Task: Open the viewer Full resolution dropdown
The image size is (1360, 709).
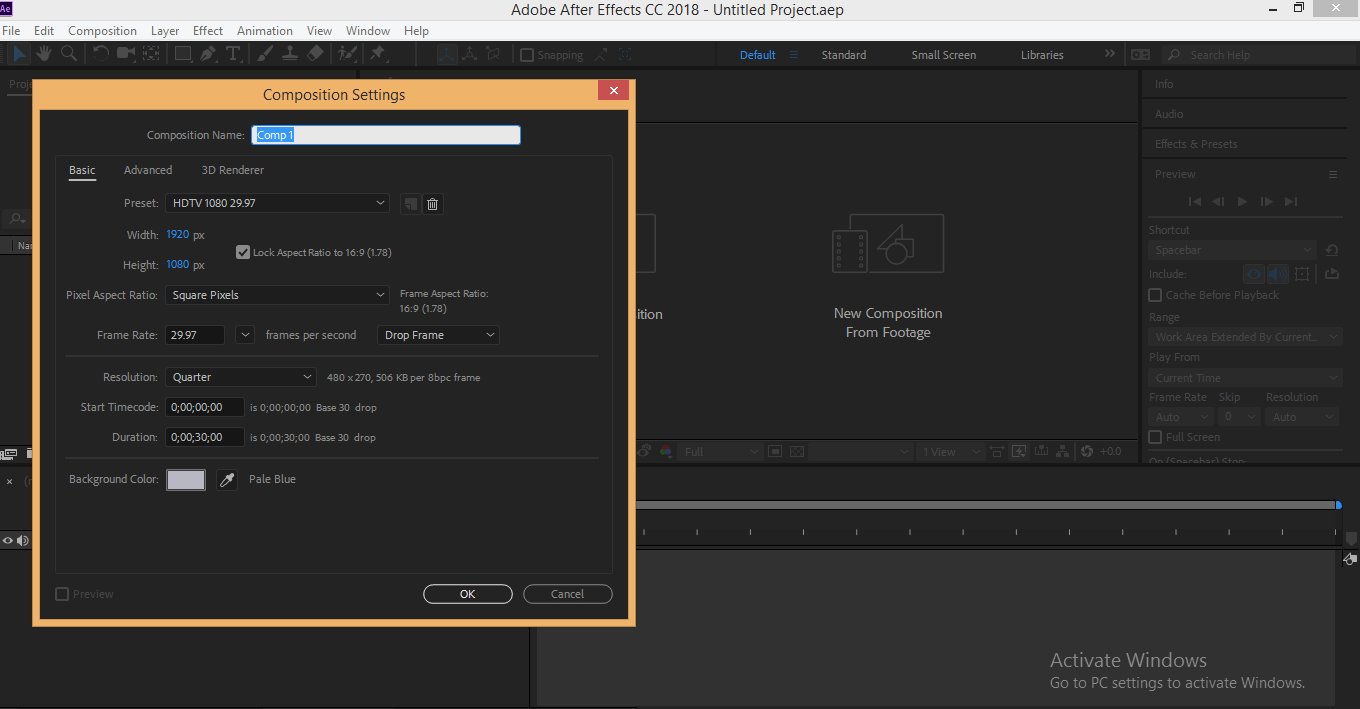Action: coord(720,452)
